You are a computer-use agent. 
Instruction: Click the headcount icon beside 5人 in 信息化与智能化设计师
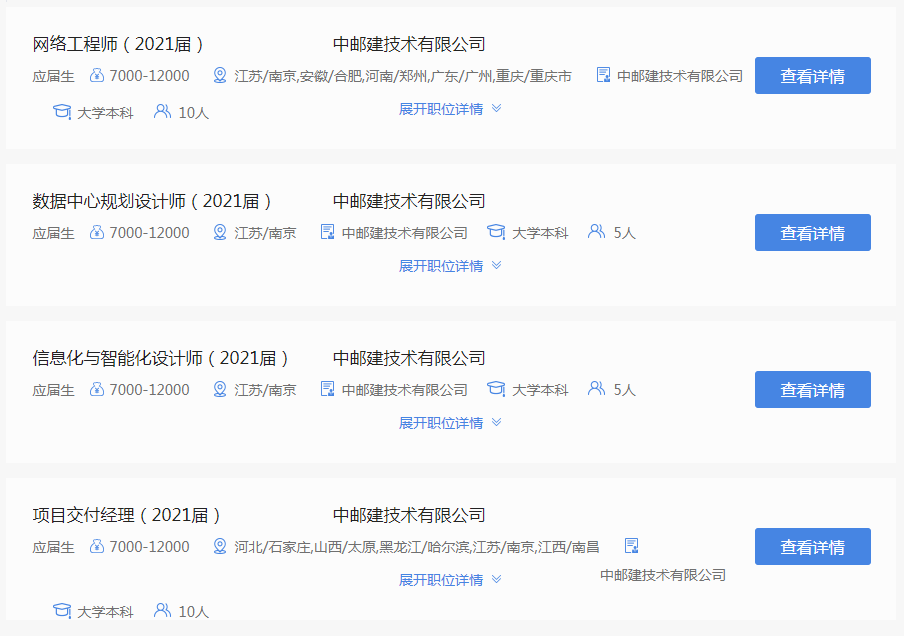[597, 389]
